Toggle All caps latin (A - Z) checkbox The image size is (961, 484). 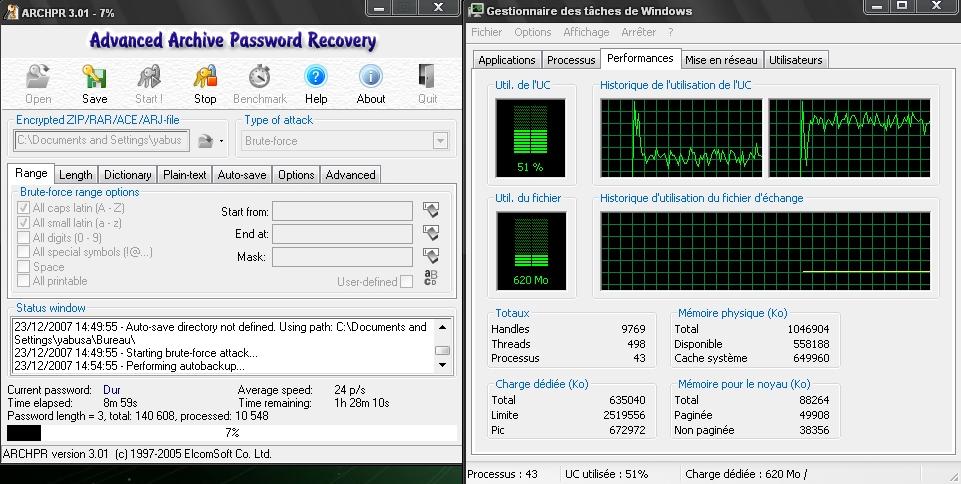pyautogui.click(x=23, y=208)
